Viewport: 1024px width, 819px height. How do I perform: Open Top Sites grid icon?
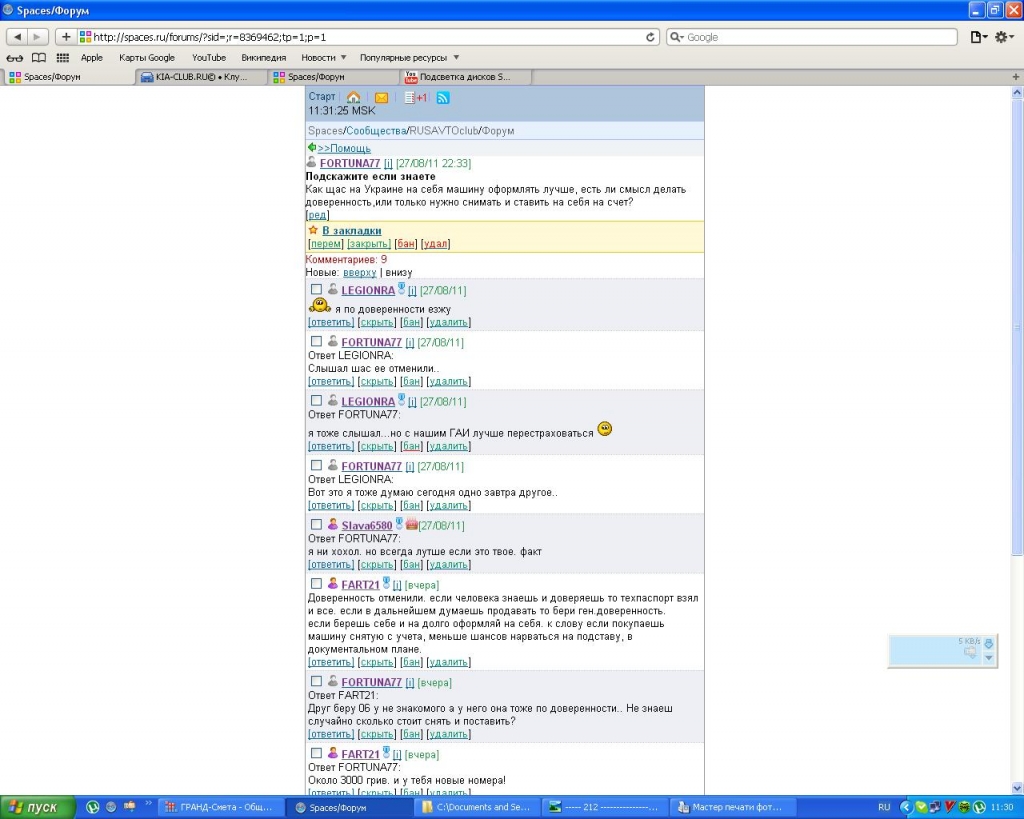[63, 58]
